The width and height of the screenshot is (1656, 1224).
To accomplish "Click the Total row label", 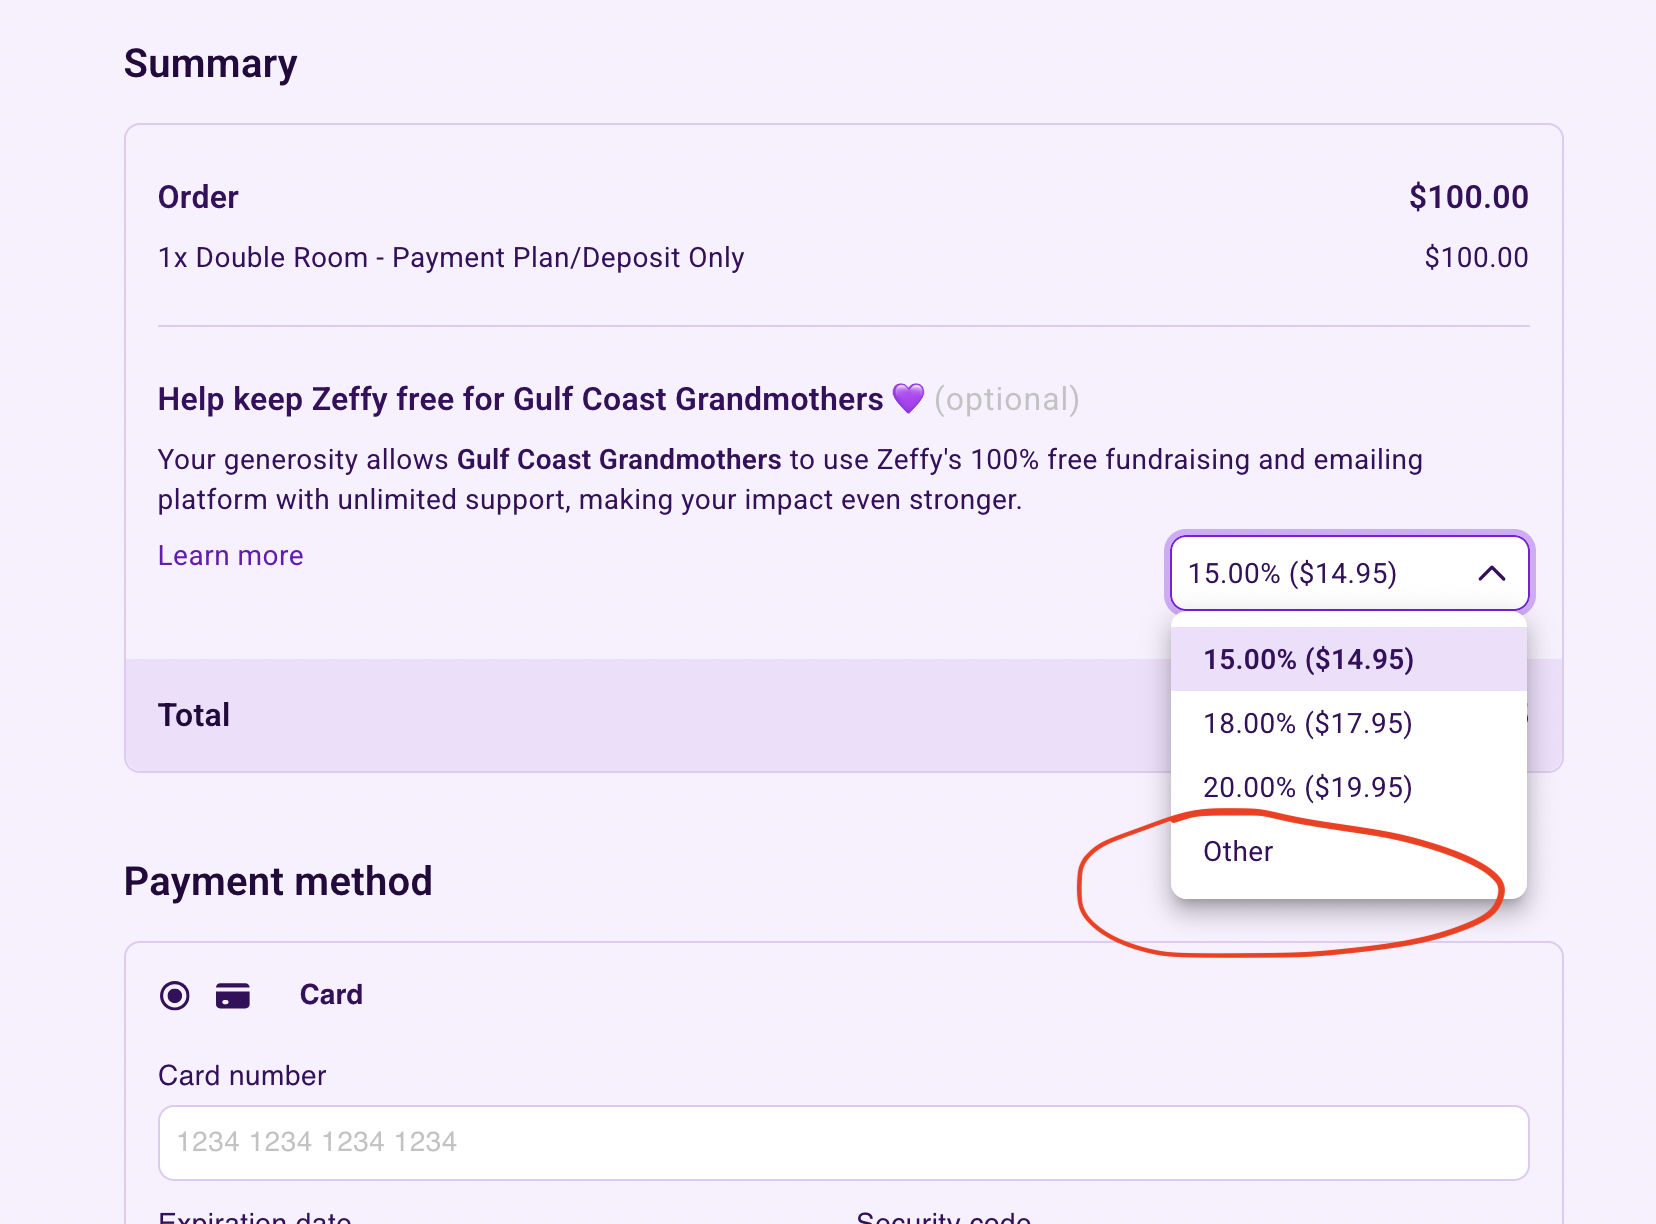I will tap(194, 715).
